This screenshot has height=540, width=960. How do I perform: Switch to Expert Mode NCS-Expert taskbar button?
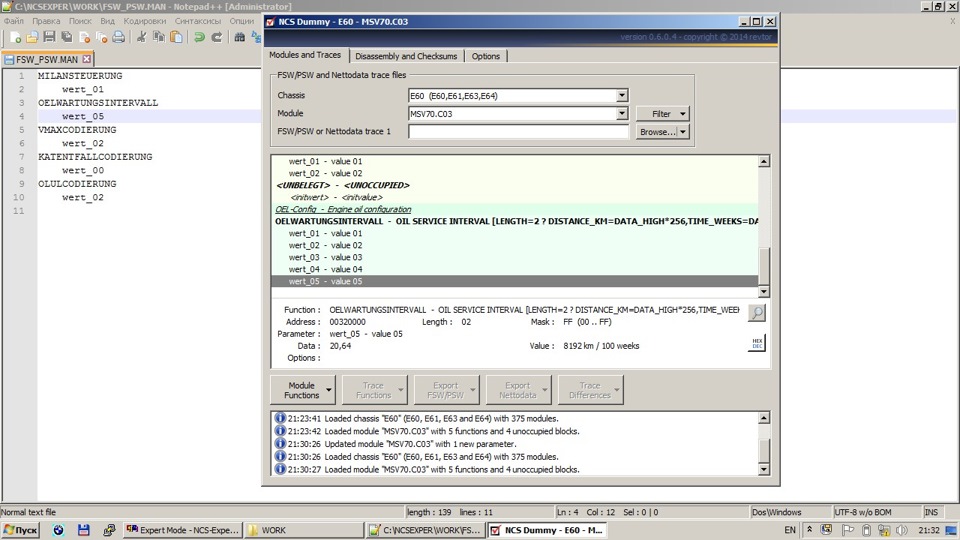point(182,530)
